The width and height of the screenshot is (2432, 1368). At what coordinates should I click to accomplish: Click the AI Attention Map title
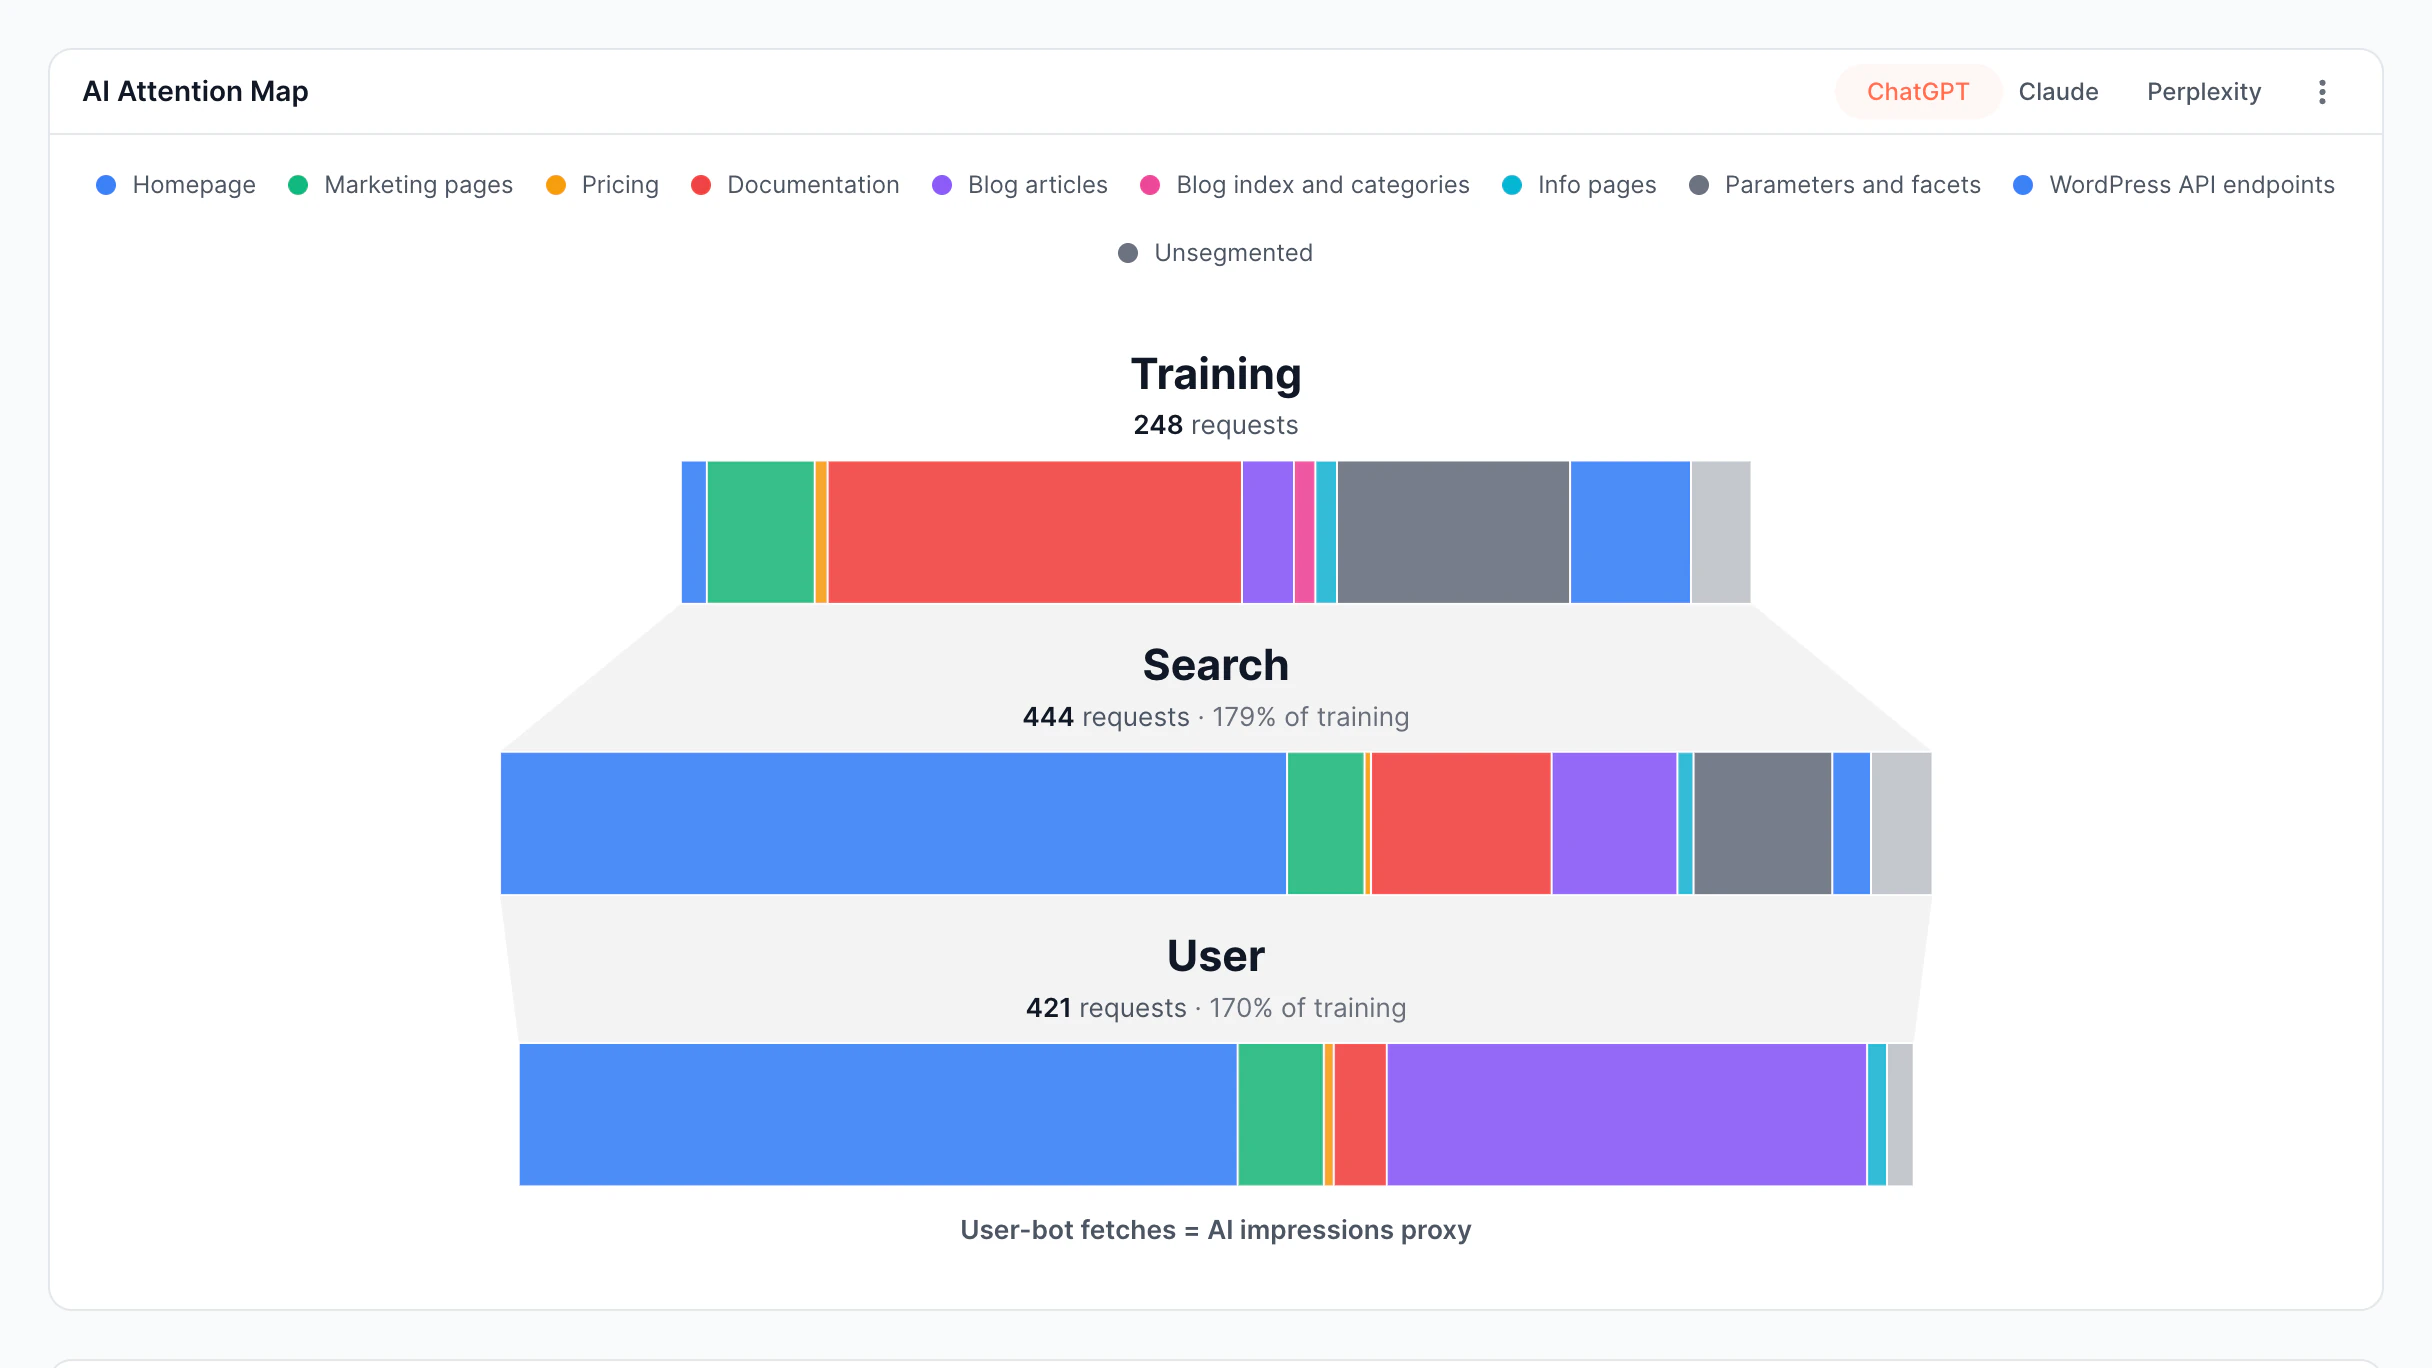click(195, 91)
